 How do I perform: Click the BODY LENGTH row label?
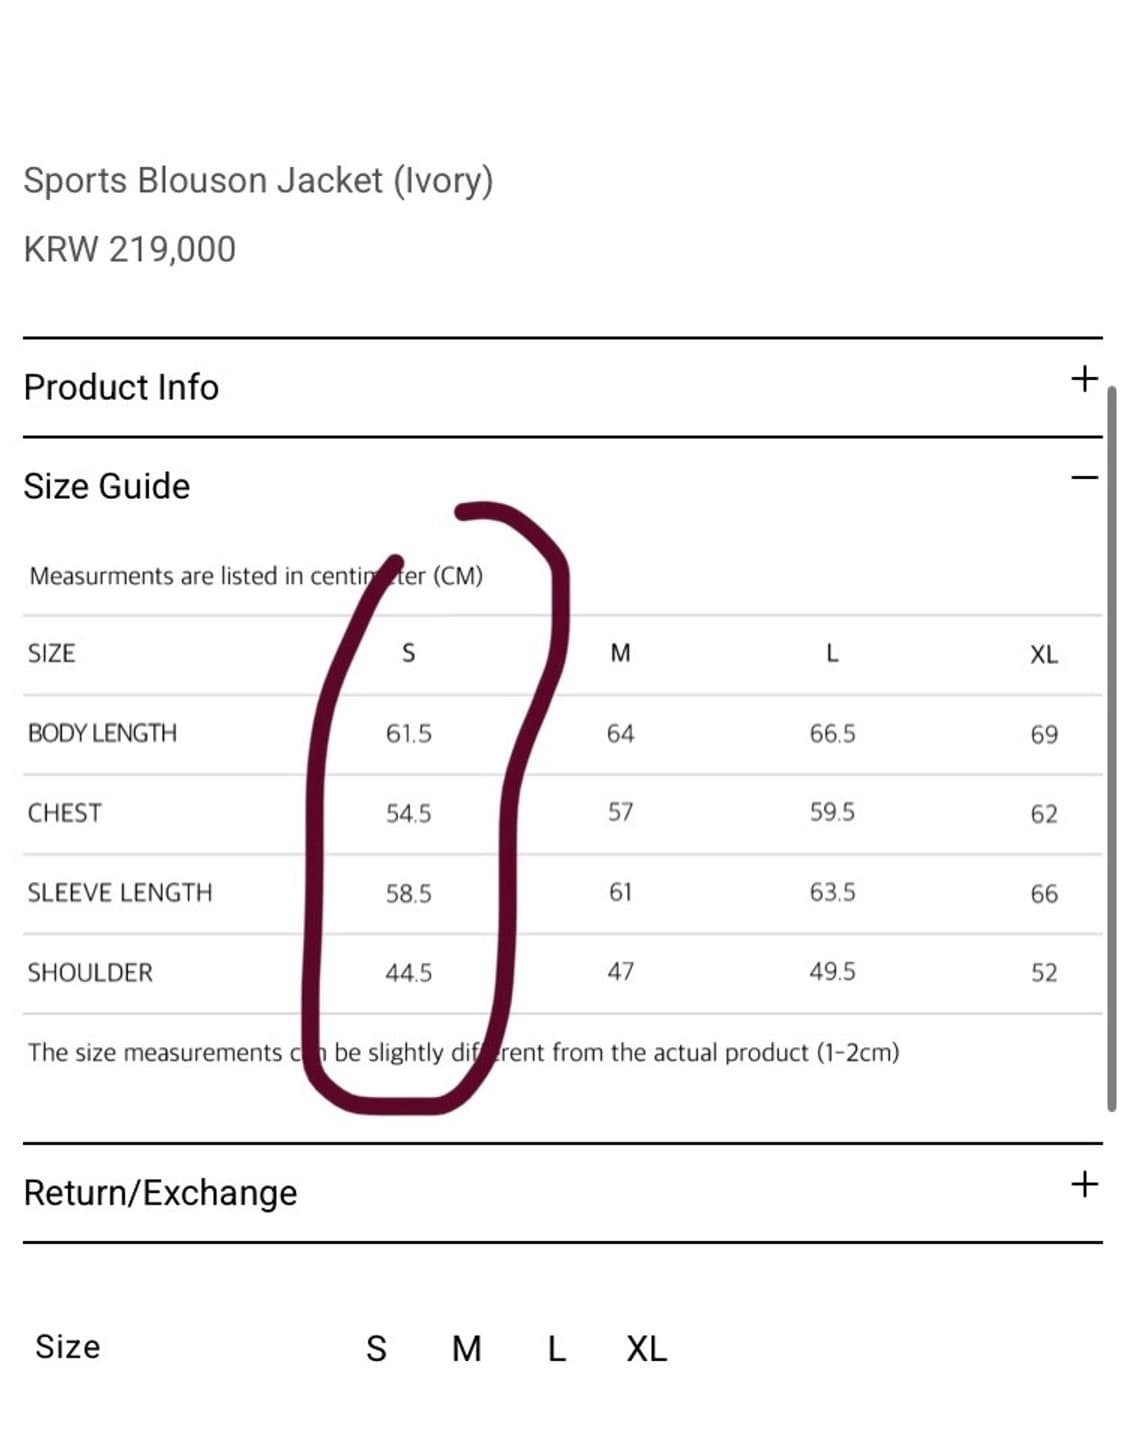pyautogui.click(x=102, y=733)
